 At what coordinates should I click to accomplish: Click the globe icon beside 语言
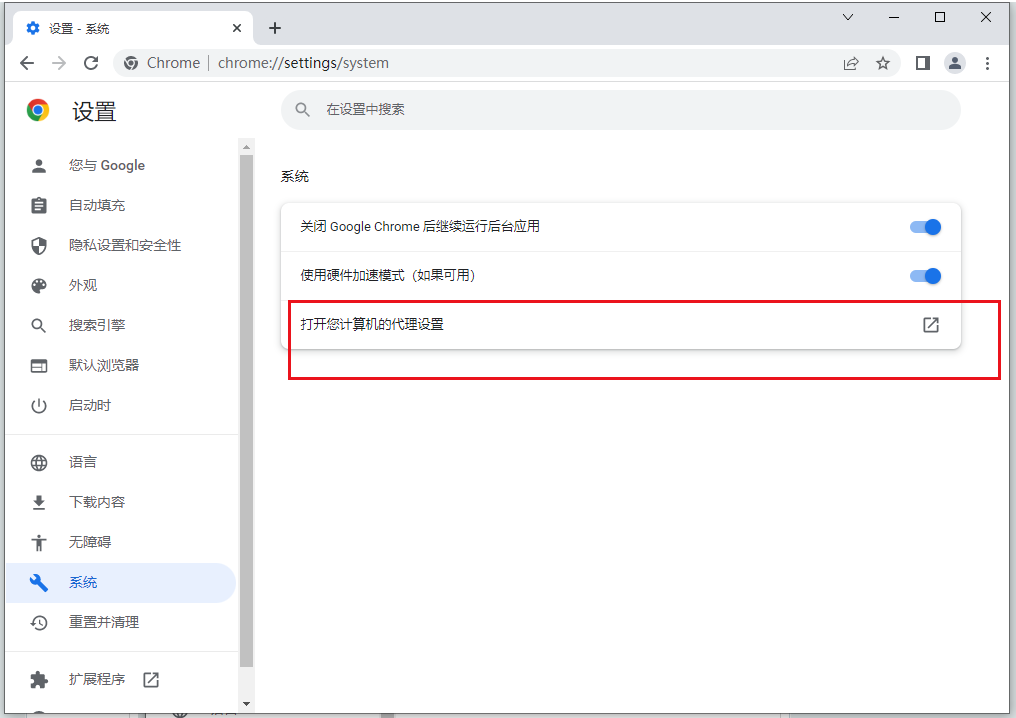[x=39, y=463]
